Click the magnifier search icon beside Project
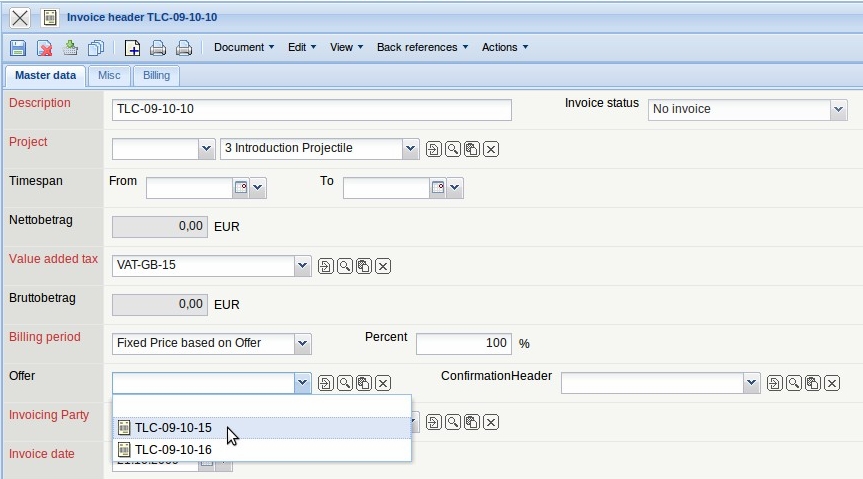Viewport: 863px width, 479px height. coord(453,149)
